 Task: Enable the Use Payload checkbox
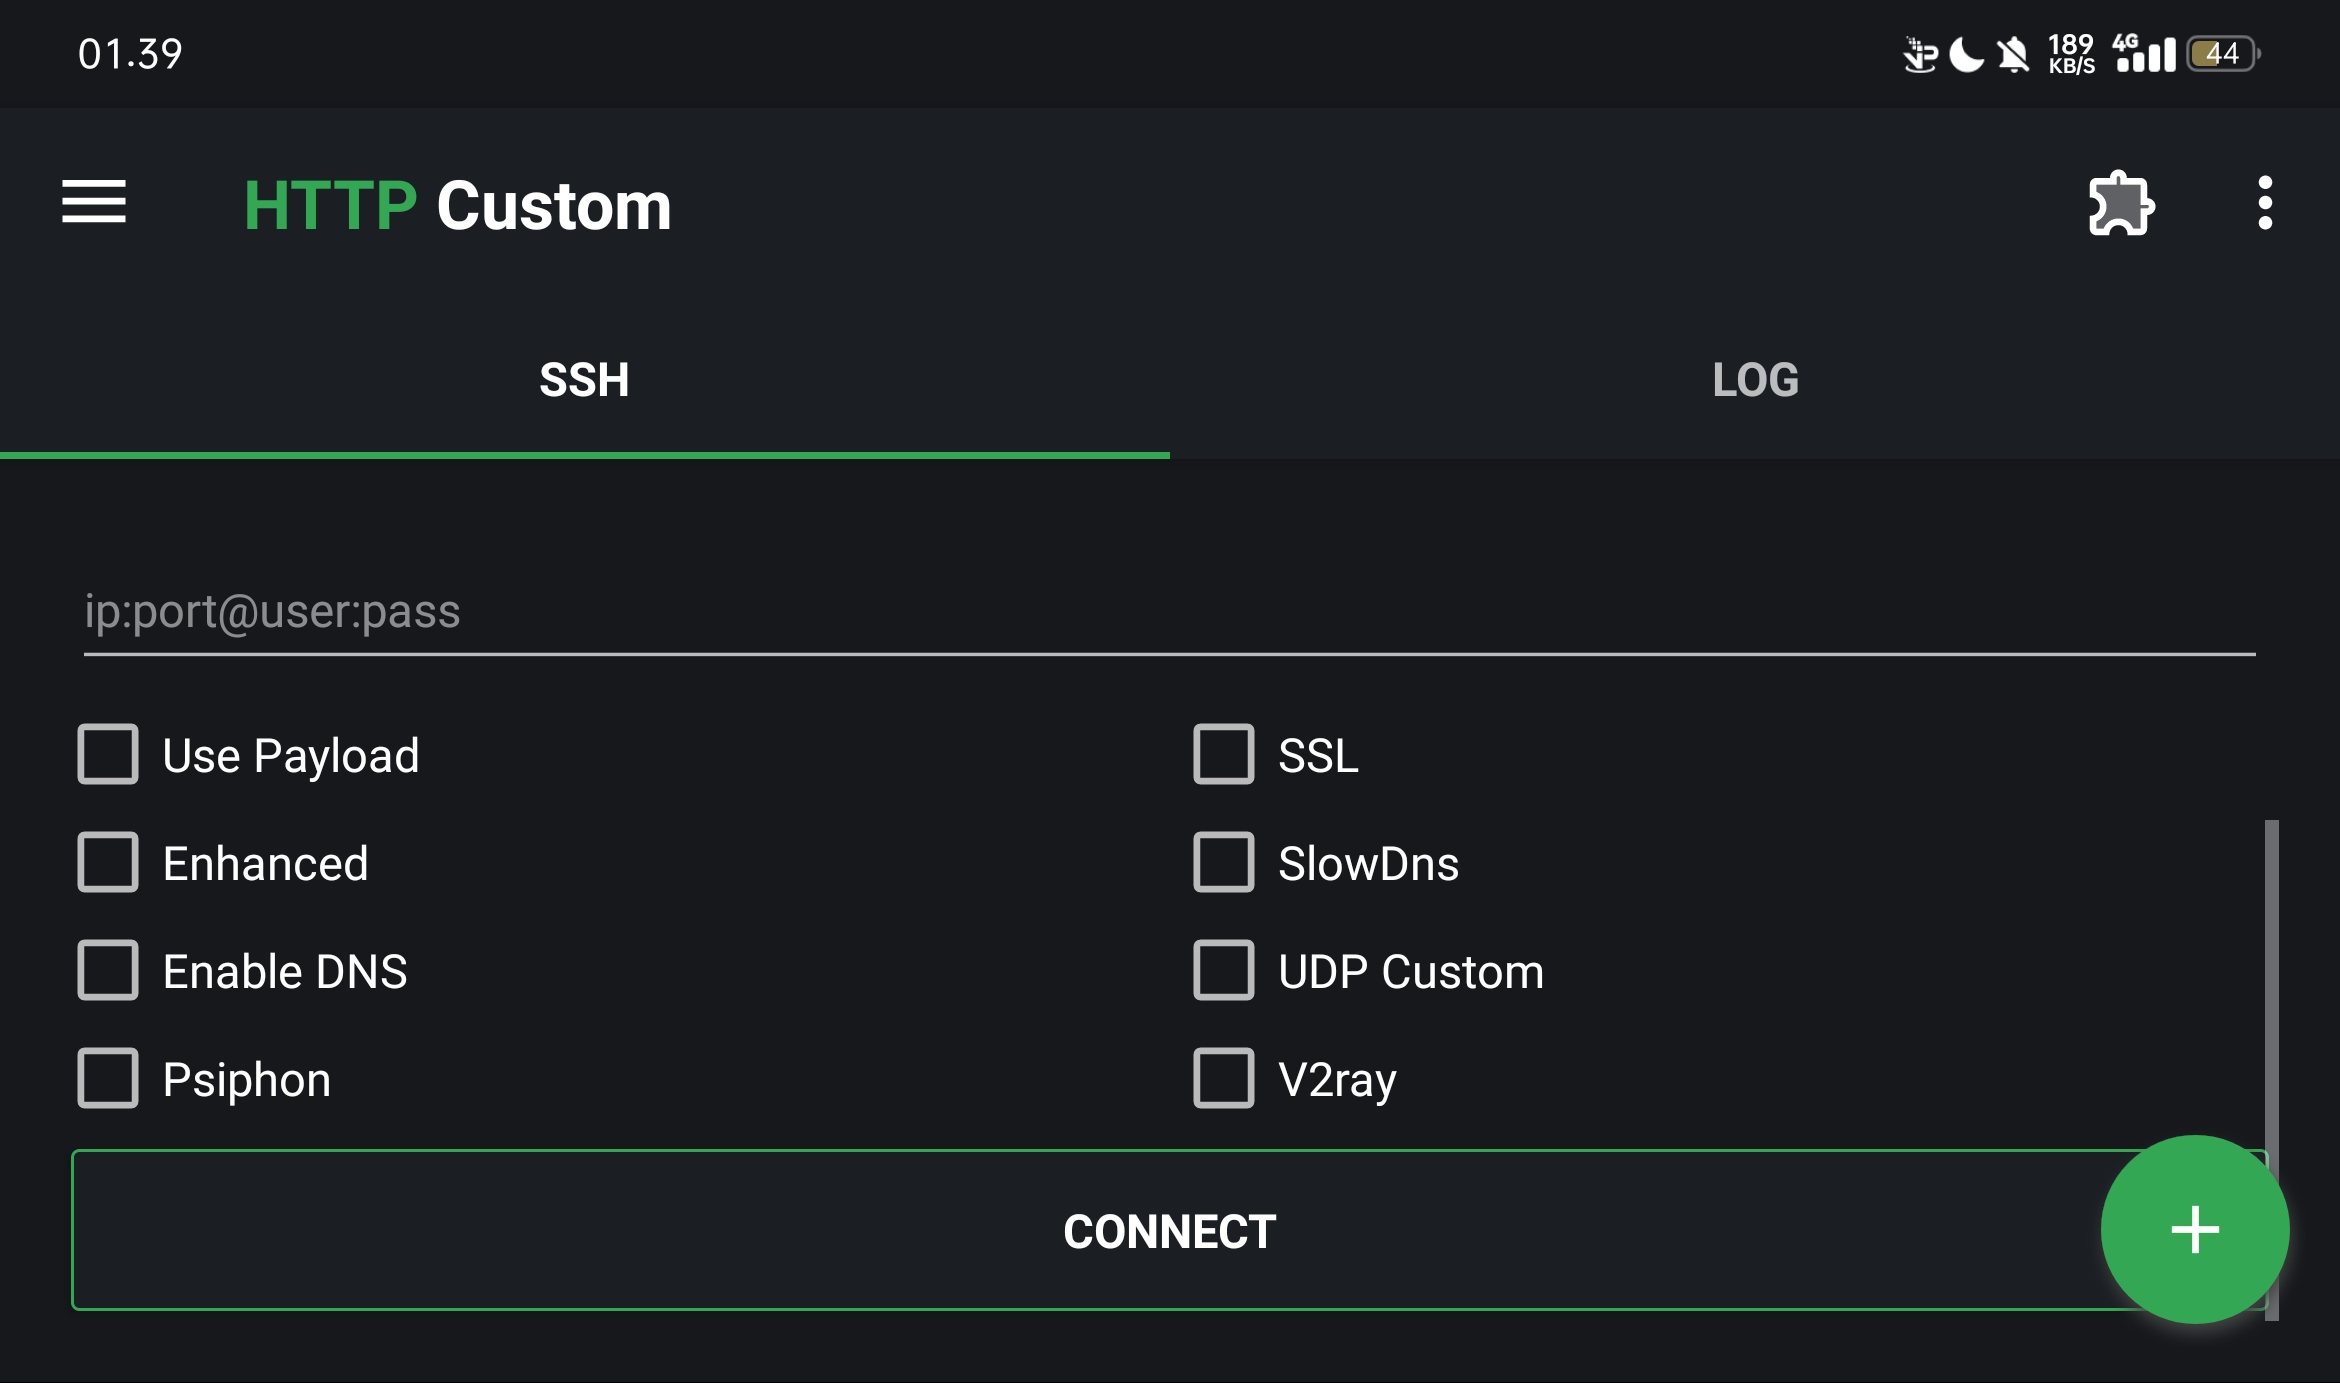(x=108, y=754)
